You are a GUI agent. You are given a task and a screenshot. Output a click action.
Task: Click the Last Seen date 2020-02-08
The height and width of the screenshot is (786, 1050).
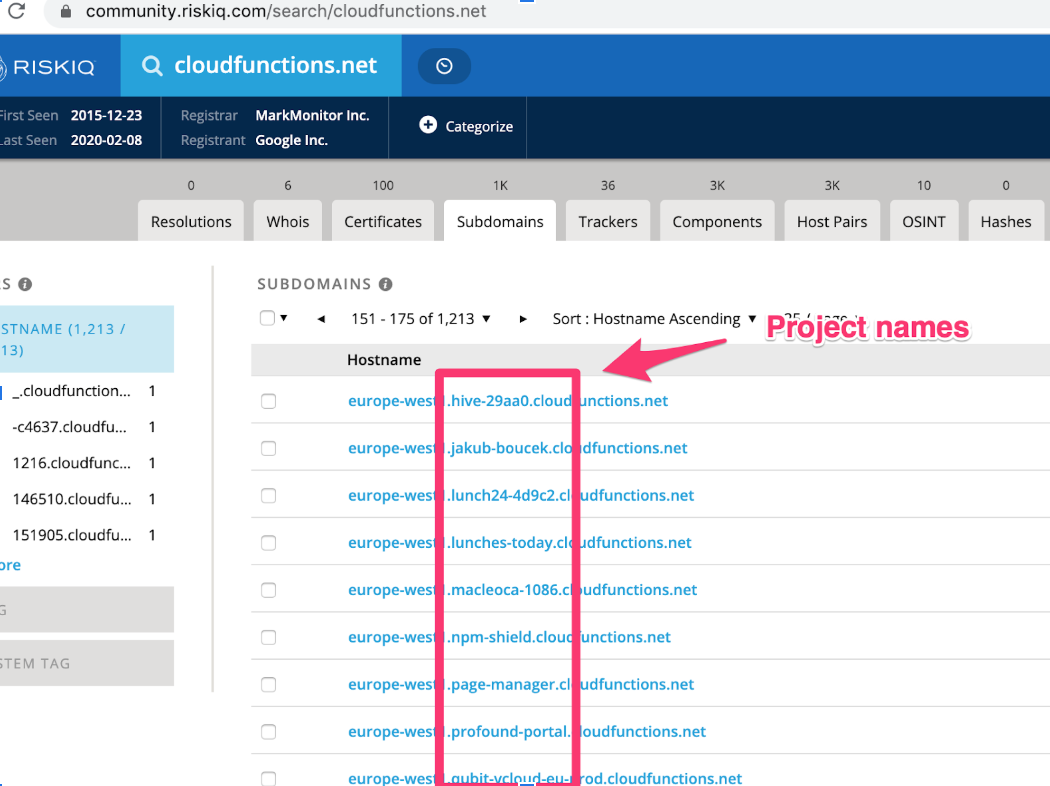point(106,140)
